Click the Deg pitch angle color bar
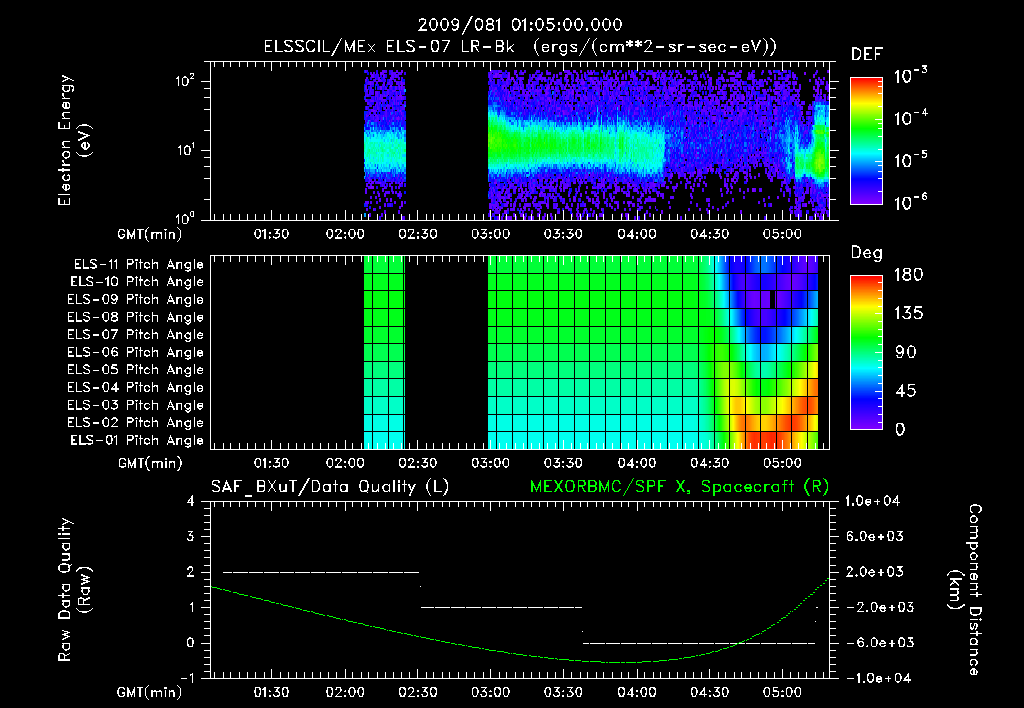1024x708 pixels. click(866, 352)
